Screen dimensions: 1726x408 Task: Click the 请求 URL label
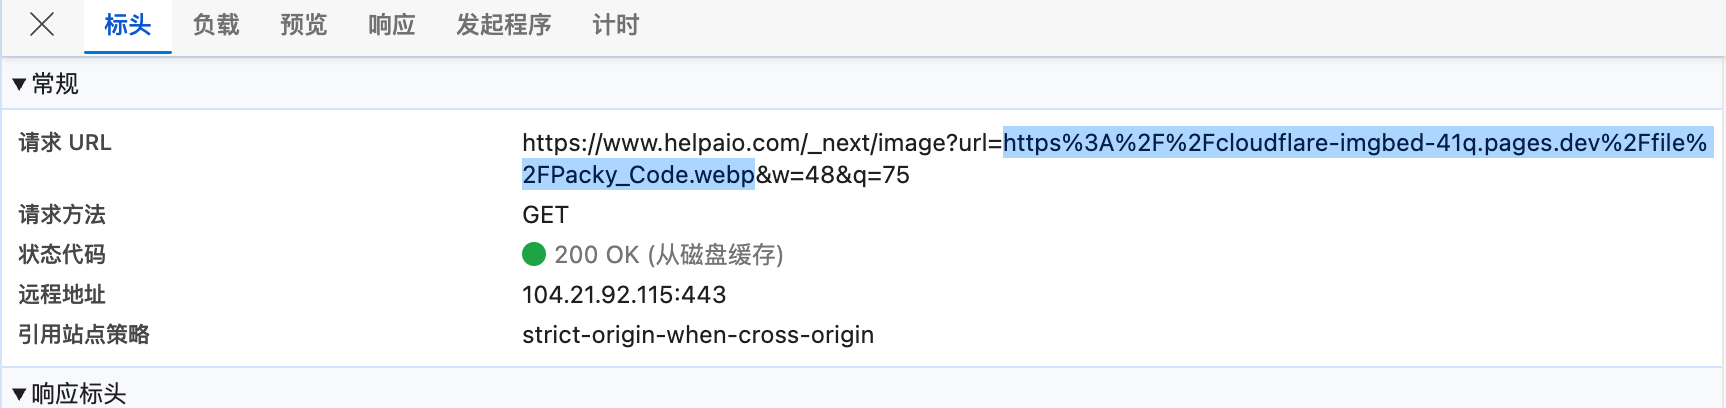coord(65,143)
